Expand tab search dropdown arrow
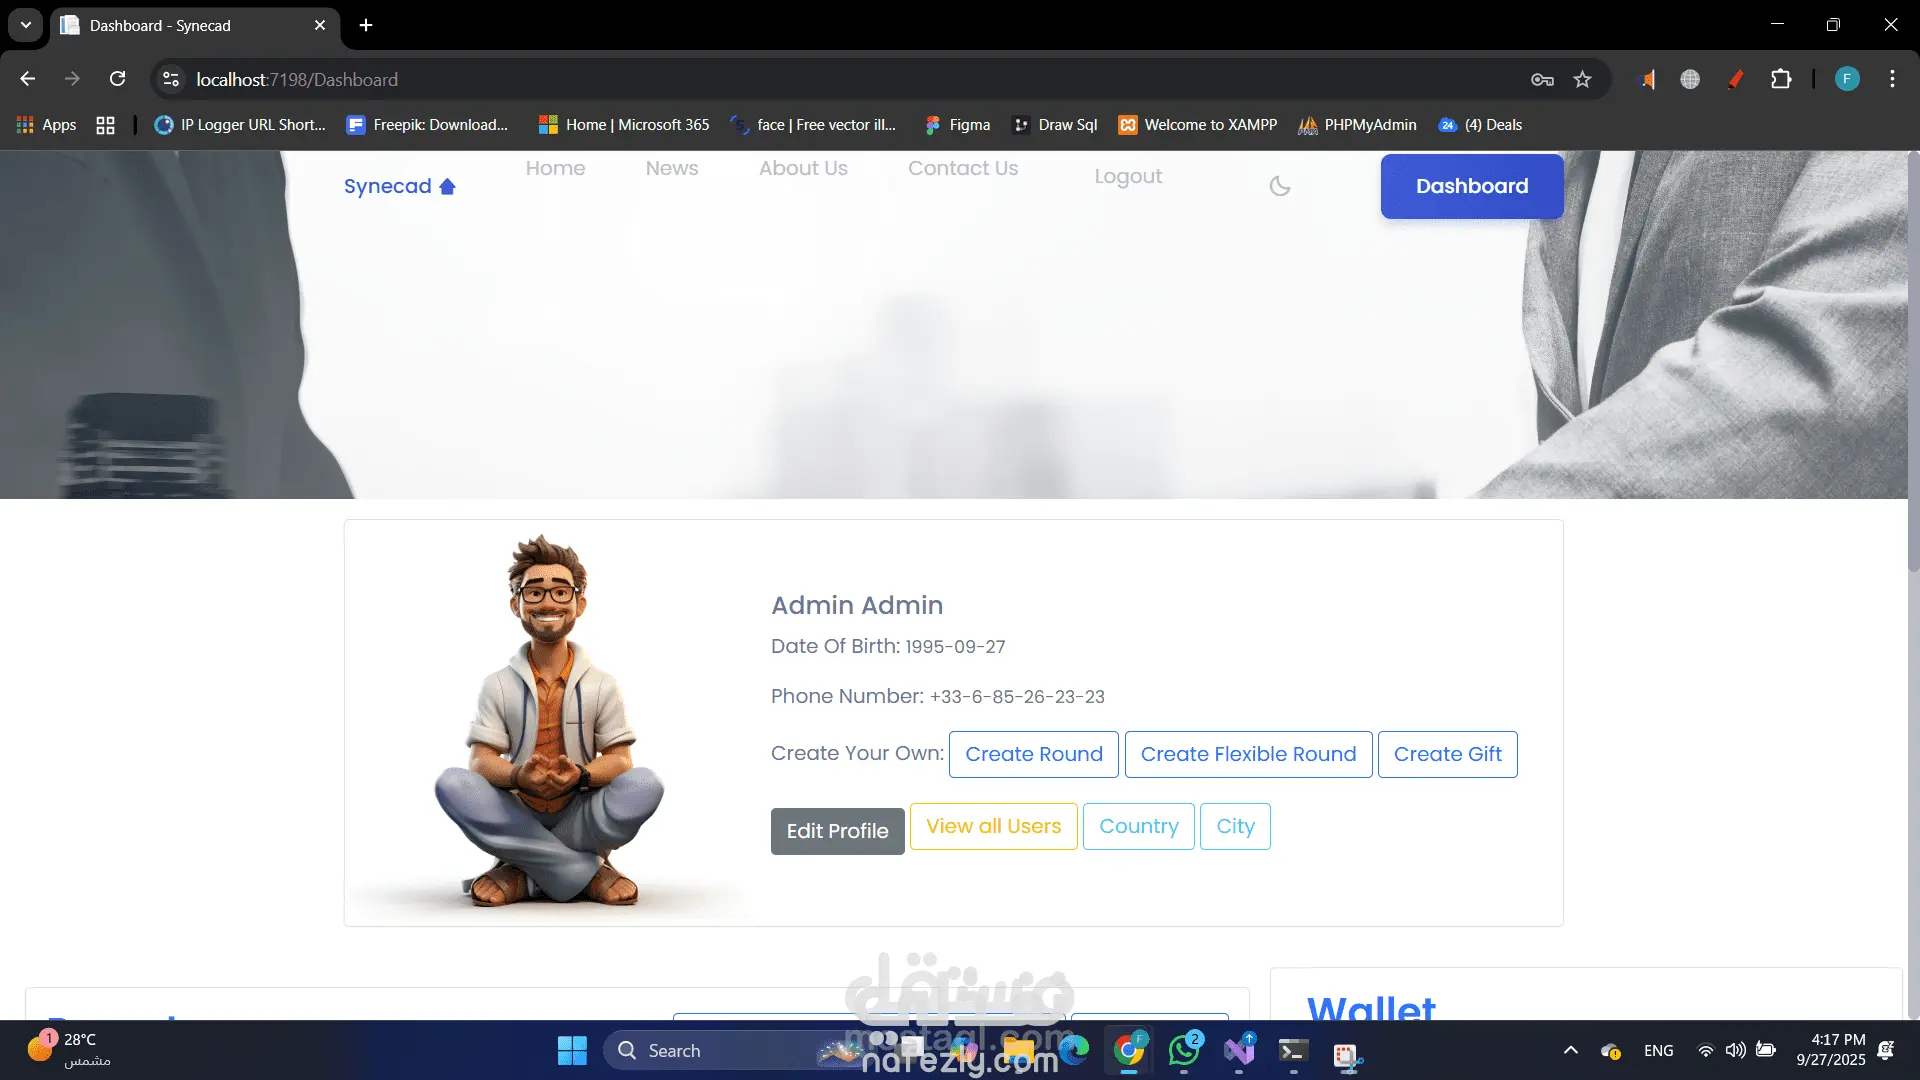 pos(26,25)
